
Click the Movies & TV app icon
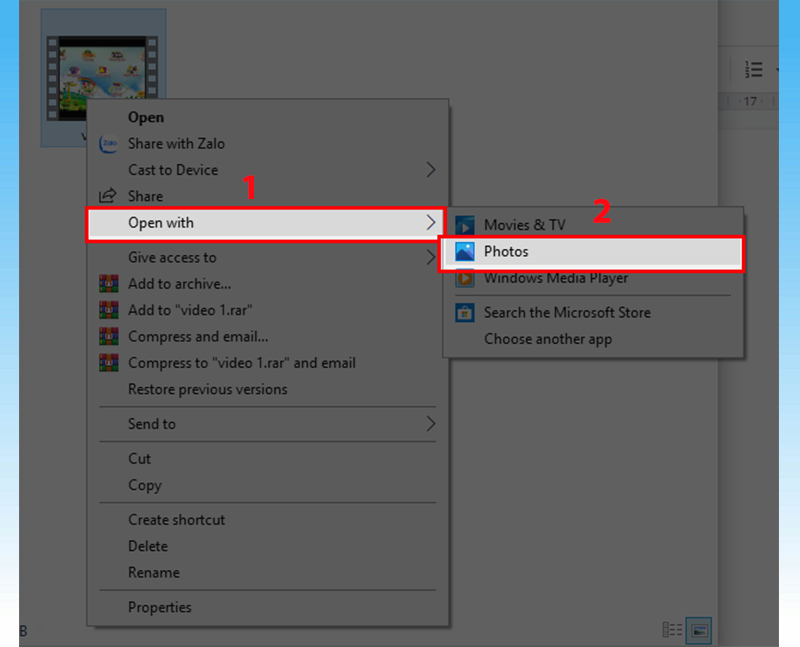click(x=465, y=225)
